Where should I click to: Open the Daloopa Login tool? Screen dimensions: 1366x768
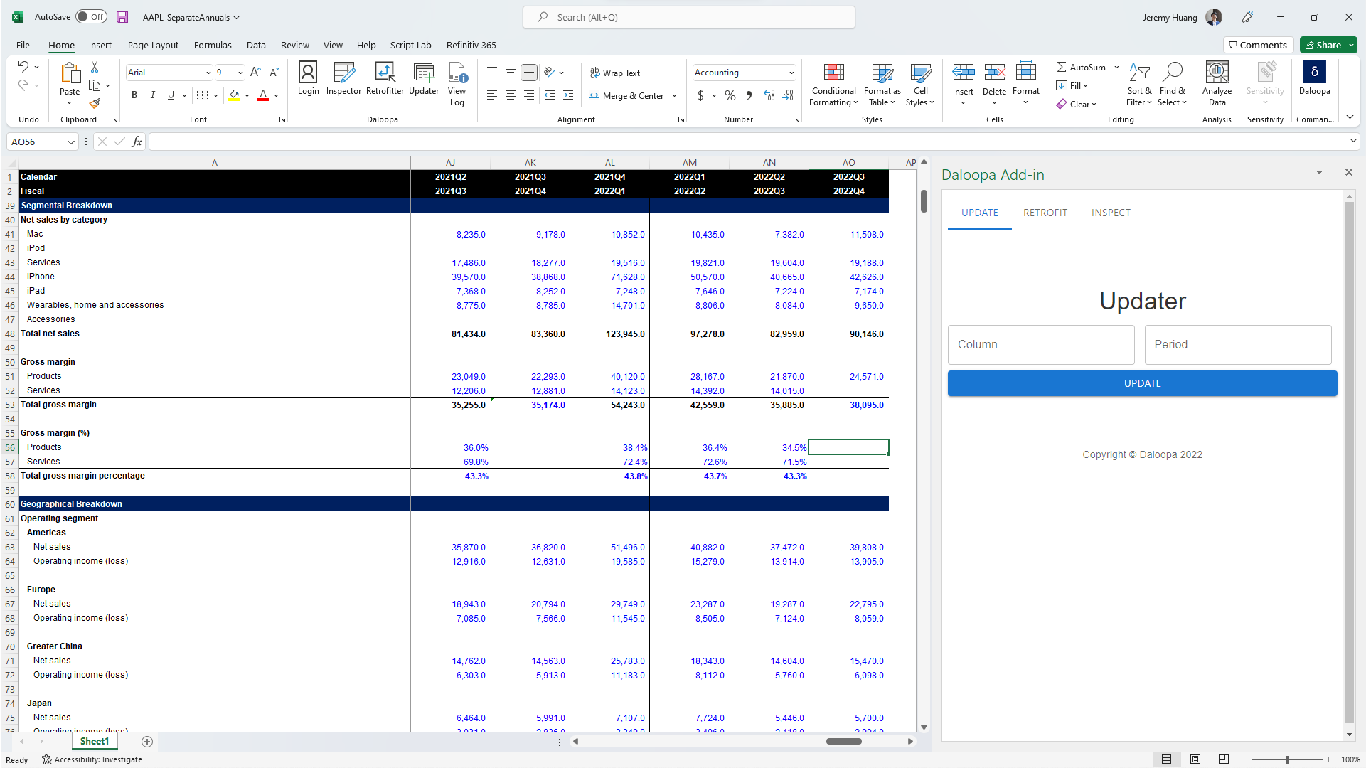(308, 79)
